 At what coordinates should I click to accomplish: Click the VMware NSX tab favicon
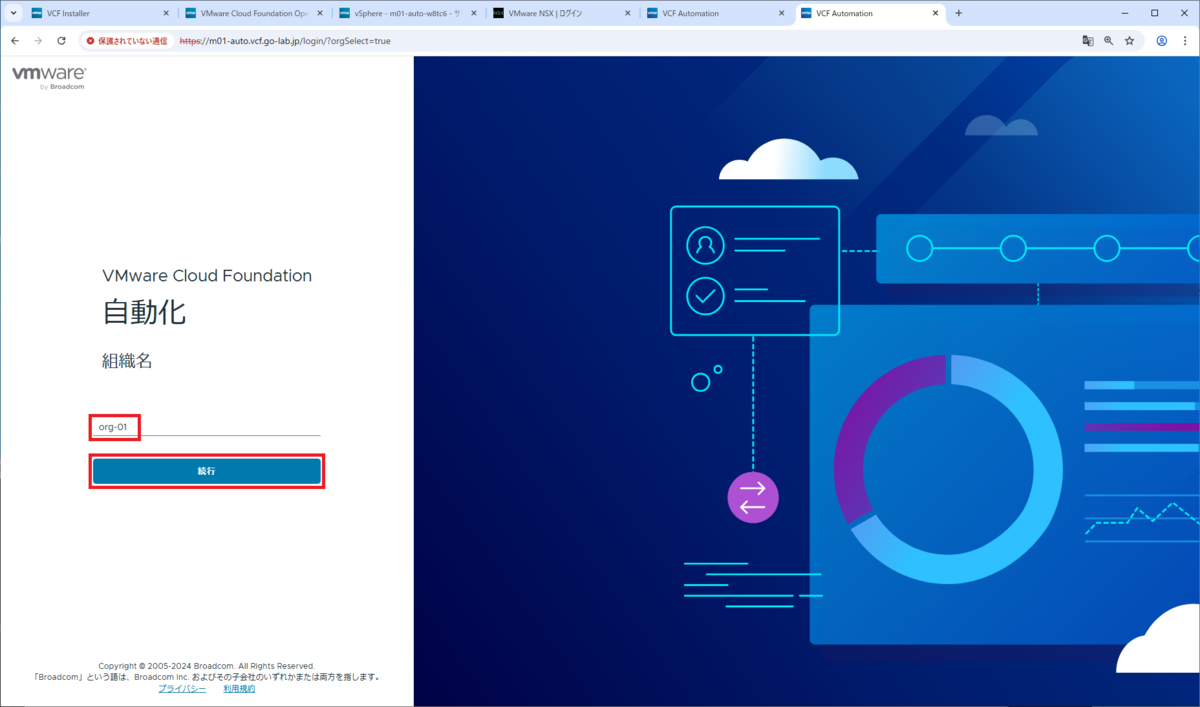(x=498, y=13)
